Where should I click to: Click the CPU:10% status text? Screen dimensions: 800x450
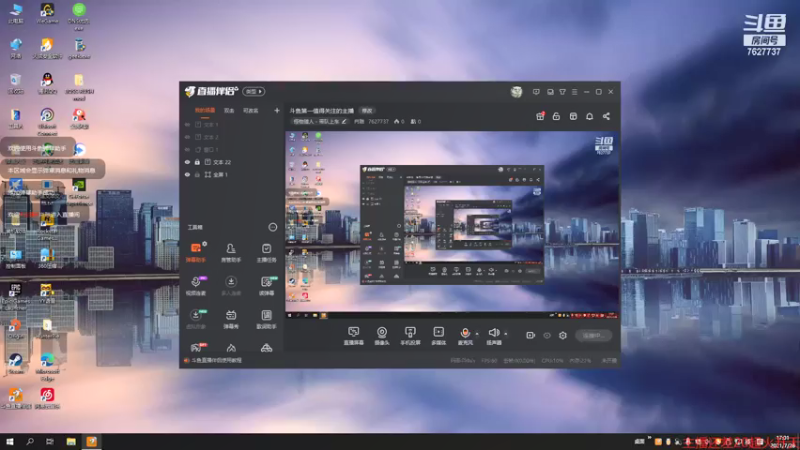[553, 361]
